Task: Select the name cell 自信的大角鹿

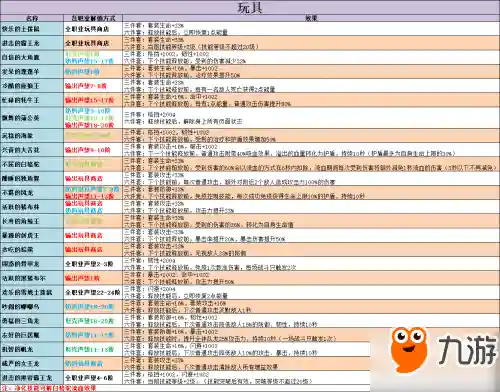Action: pyautogui.click(x=32, y=58)
